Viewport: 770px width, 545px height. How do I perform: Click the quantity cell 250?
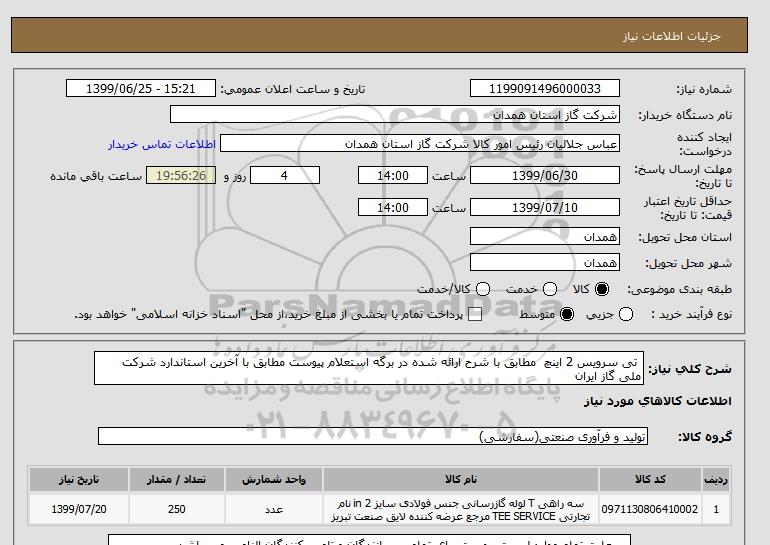point(177,510)
